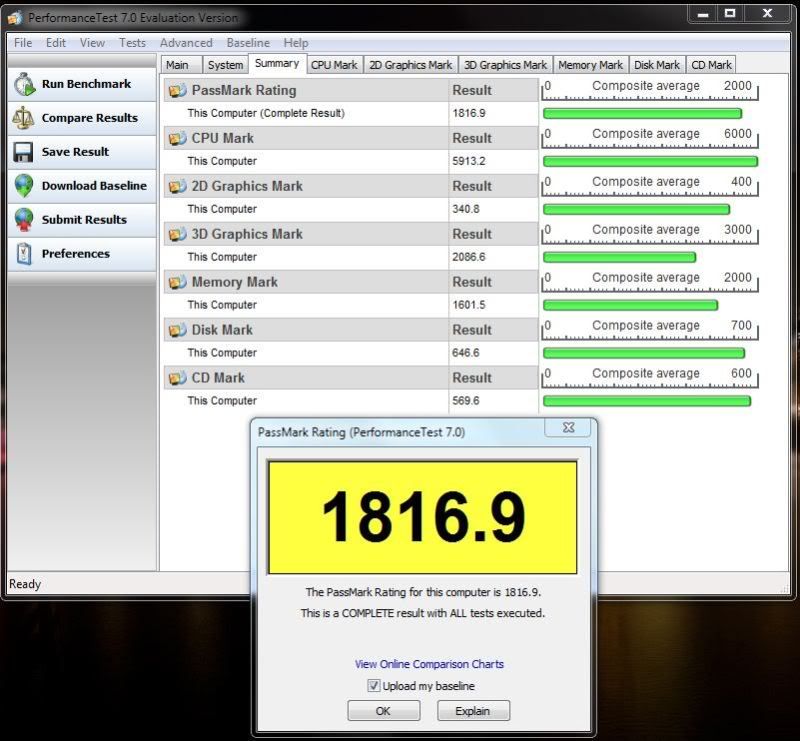
Task: Open the Help menu
Action: (x=296, y=43)
